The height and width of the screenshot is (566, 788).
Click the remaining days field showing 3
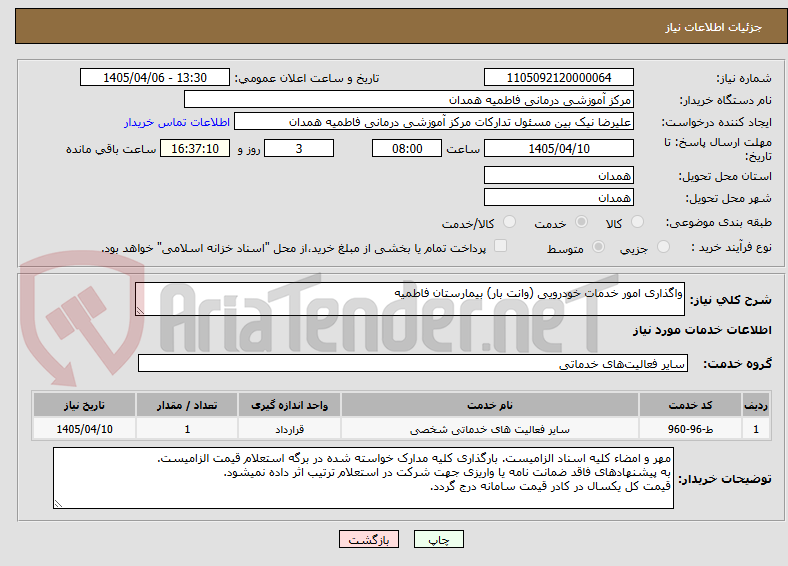(x=299, y=148)
